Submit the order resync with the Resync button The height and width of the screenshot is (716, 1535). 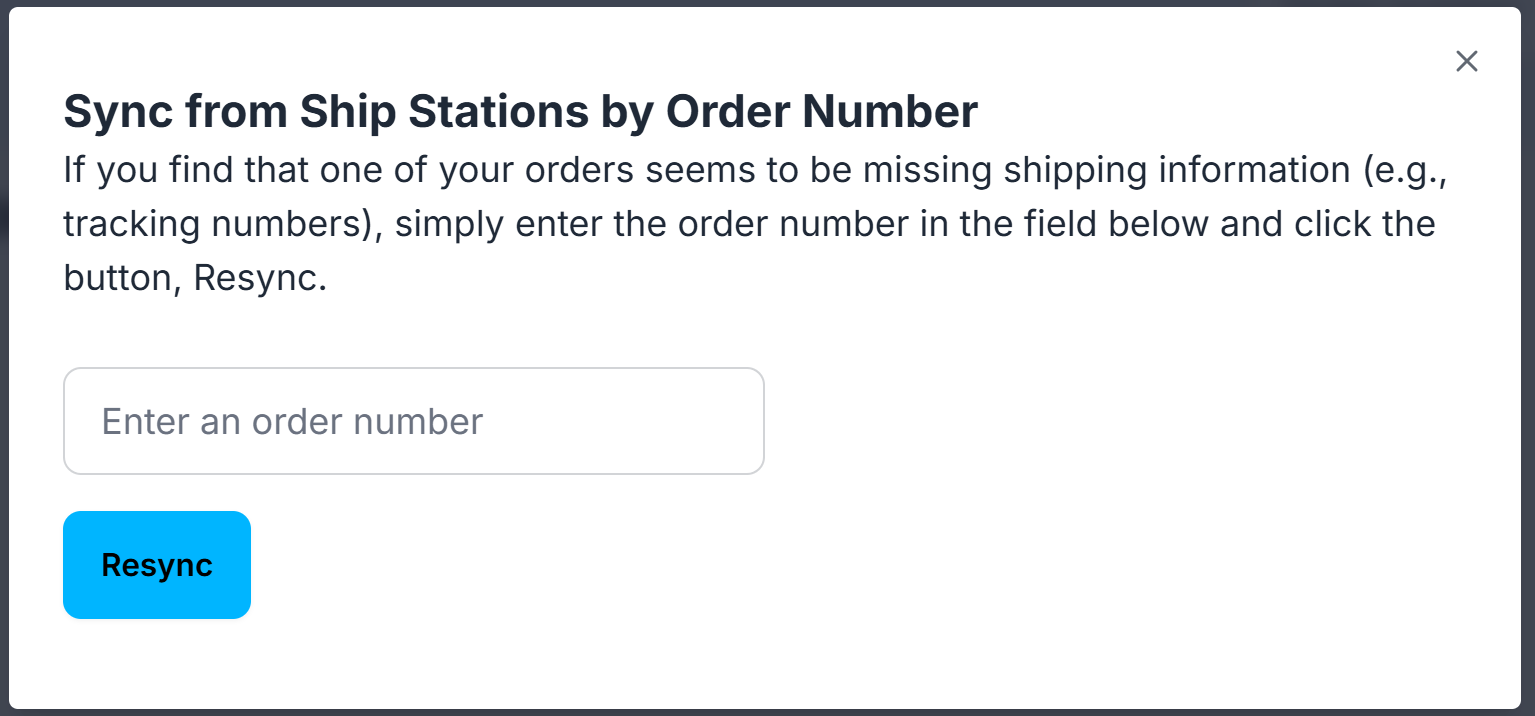(x=157, y=565)
